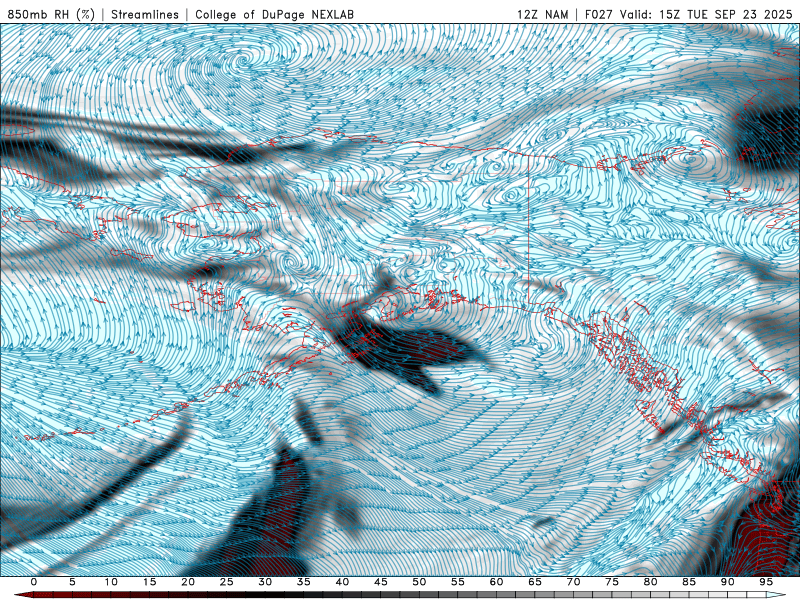Click the colorbar label "5"

click(x=72, y=582)
